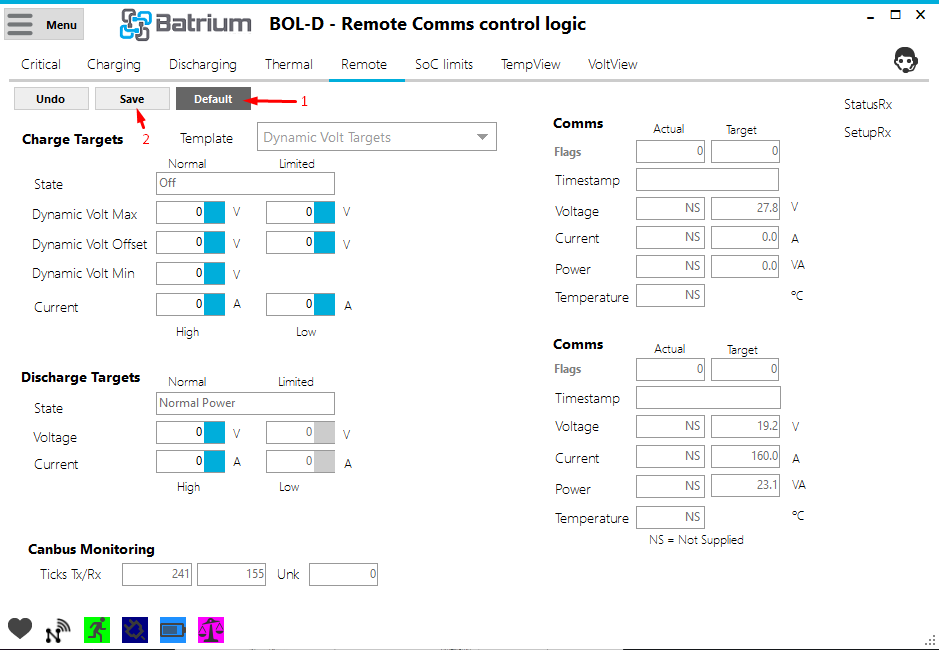The width and height of the screenshot is (939, 650).
Task: Go to the VoltView tab
Action: pyautogui.click(x=612, y=64)
